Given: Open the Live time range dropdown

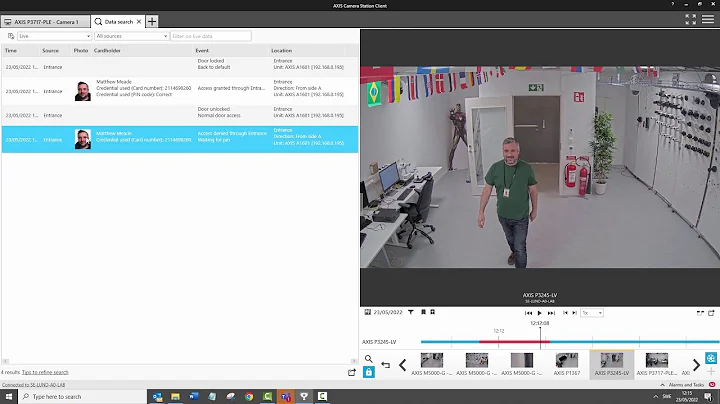Looking at the screenshot, I should (54, 36).
